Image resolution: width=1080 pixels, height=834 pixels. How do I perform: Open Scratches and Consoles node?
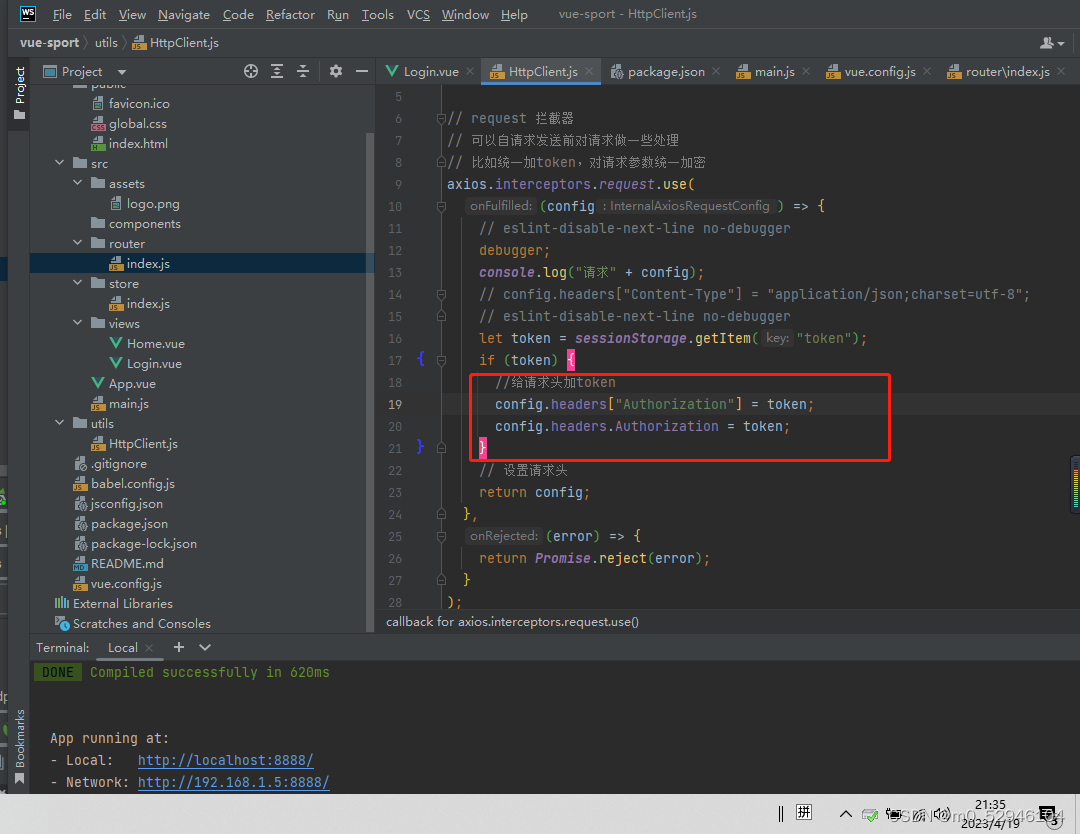click(x=133, y=623)
